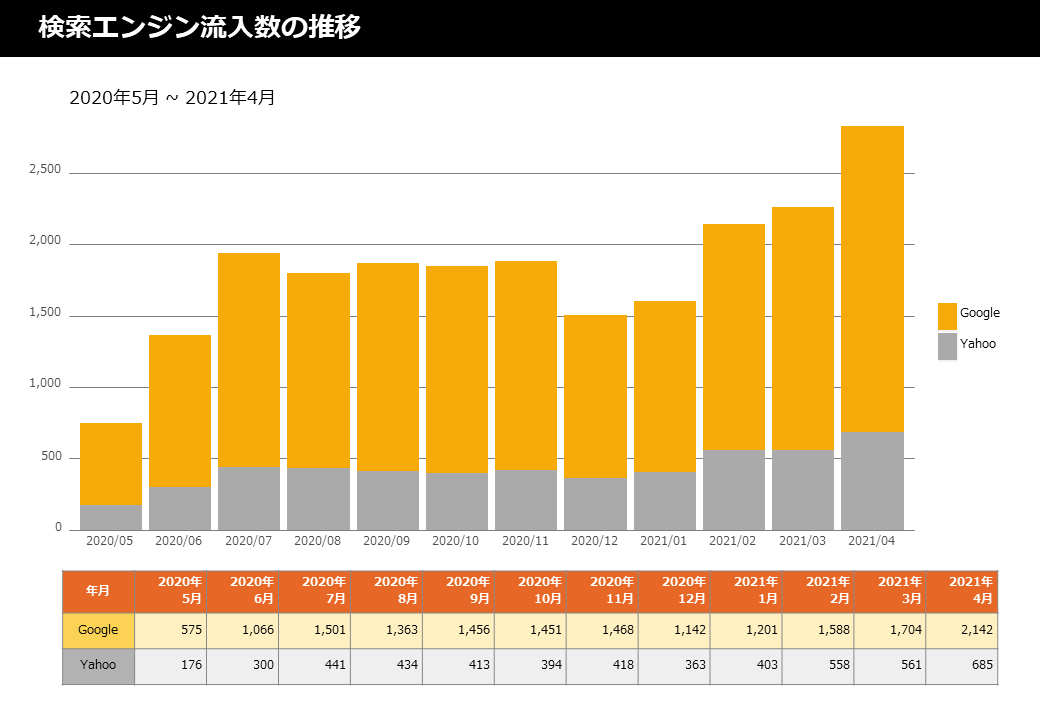Click the orange Google legend swatch
Image resolution: width=1040 pixels, height=720 pixels.
coord(947,316)
